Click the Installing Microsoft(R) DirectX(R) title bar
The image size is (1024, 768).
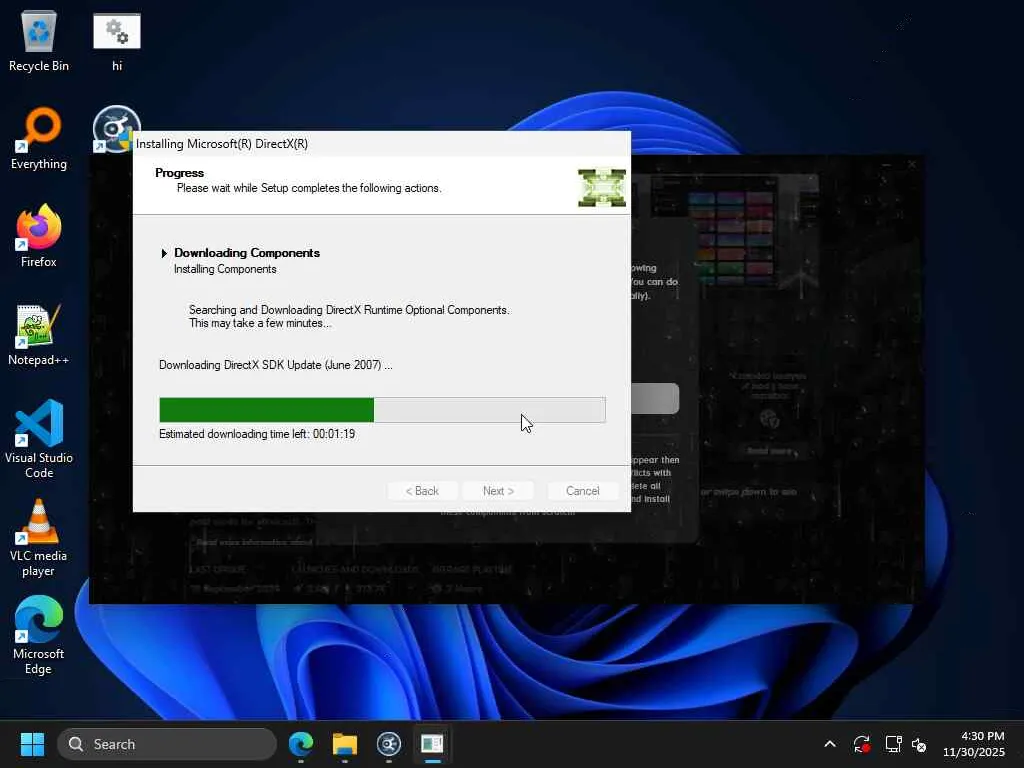[381, 144]
